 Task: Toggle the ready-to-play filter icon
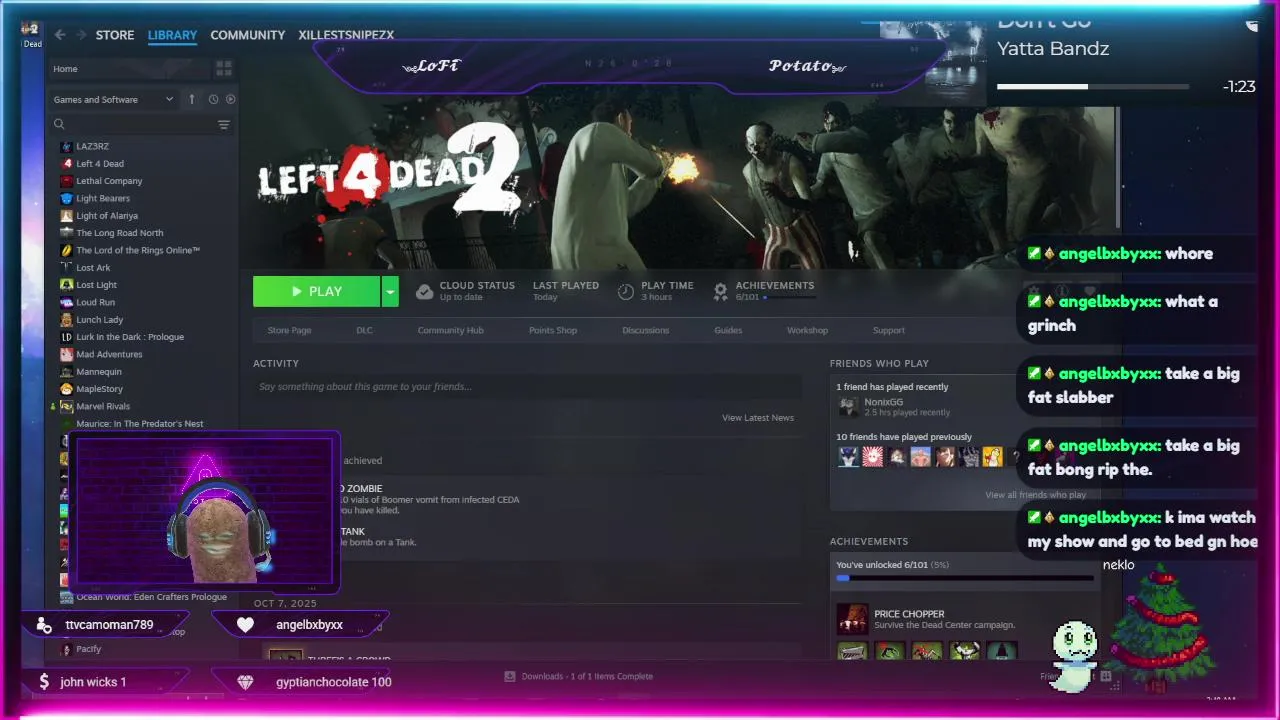point(231,99)
